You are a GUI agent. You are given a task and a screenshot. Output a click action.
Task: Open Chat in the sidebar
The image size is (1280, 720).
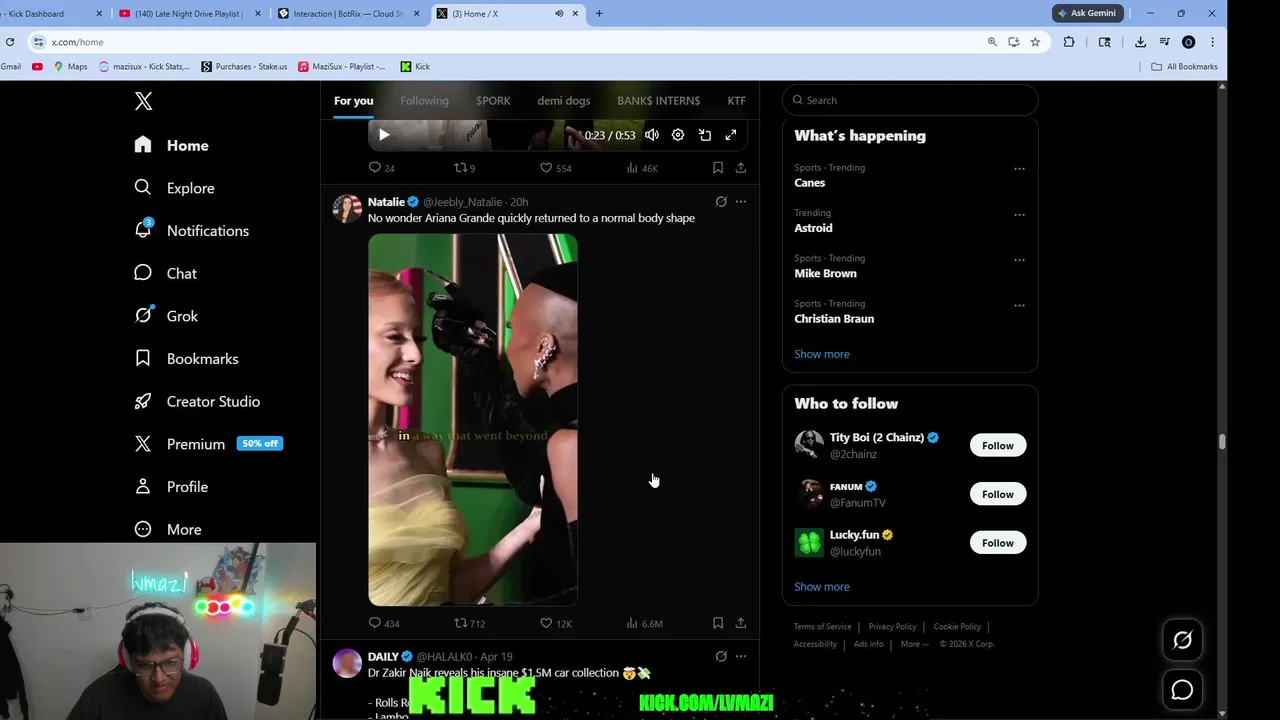point(166,273)
